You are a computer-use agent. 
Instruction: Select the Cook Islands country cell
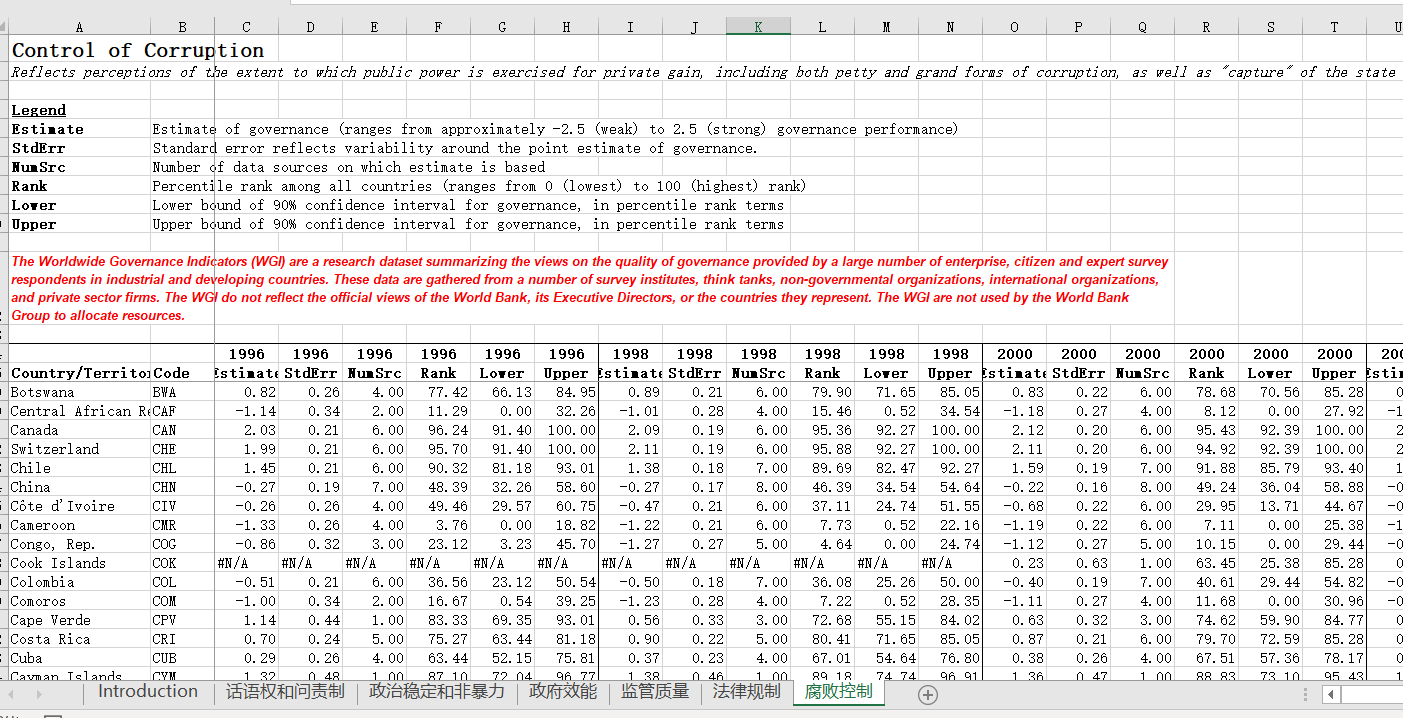point(80,563)
